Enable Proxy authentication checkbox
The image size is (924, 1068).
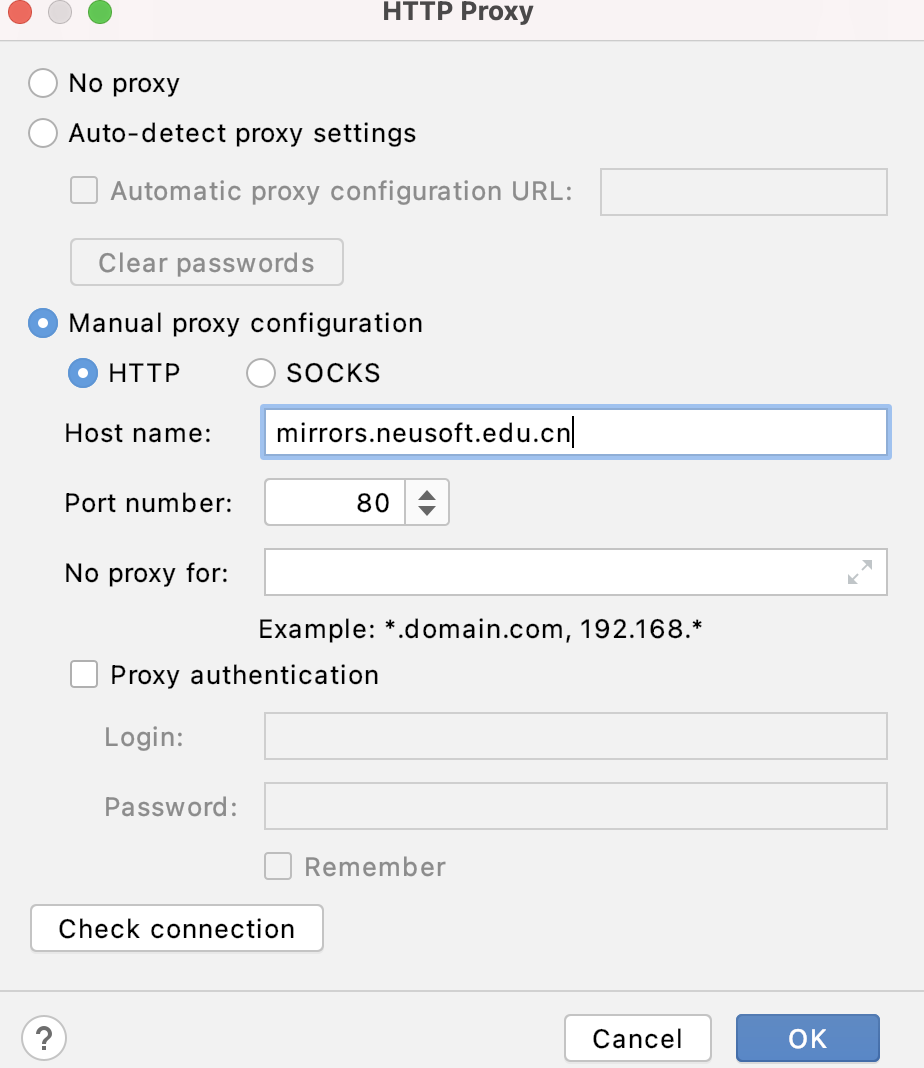click(x=84, y=675)
